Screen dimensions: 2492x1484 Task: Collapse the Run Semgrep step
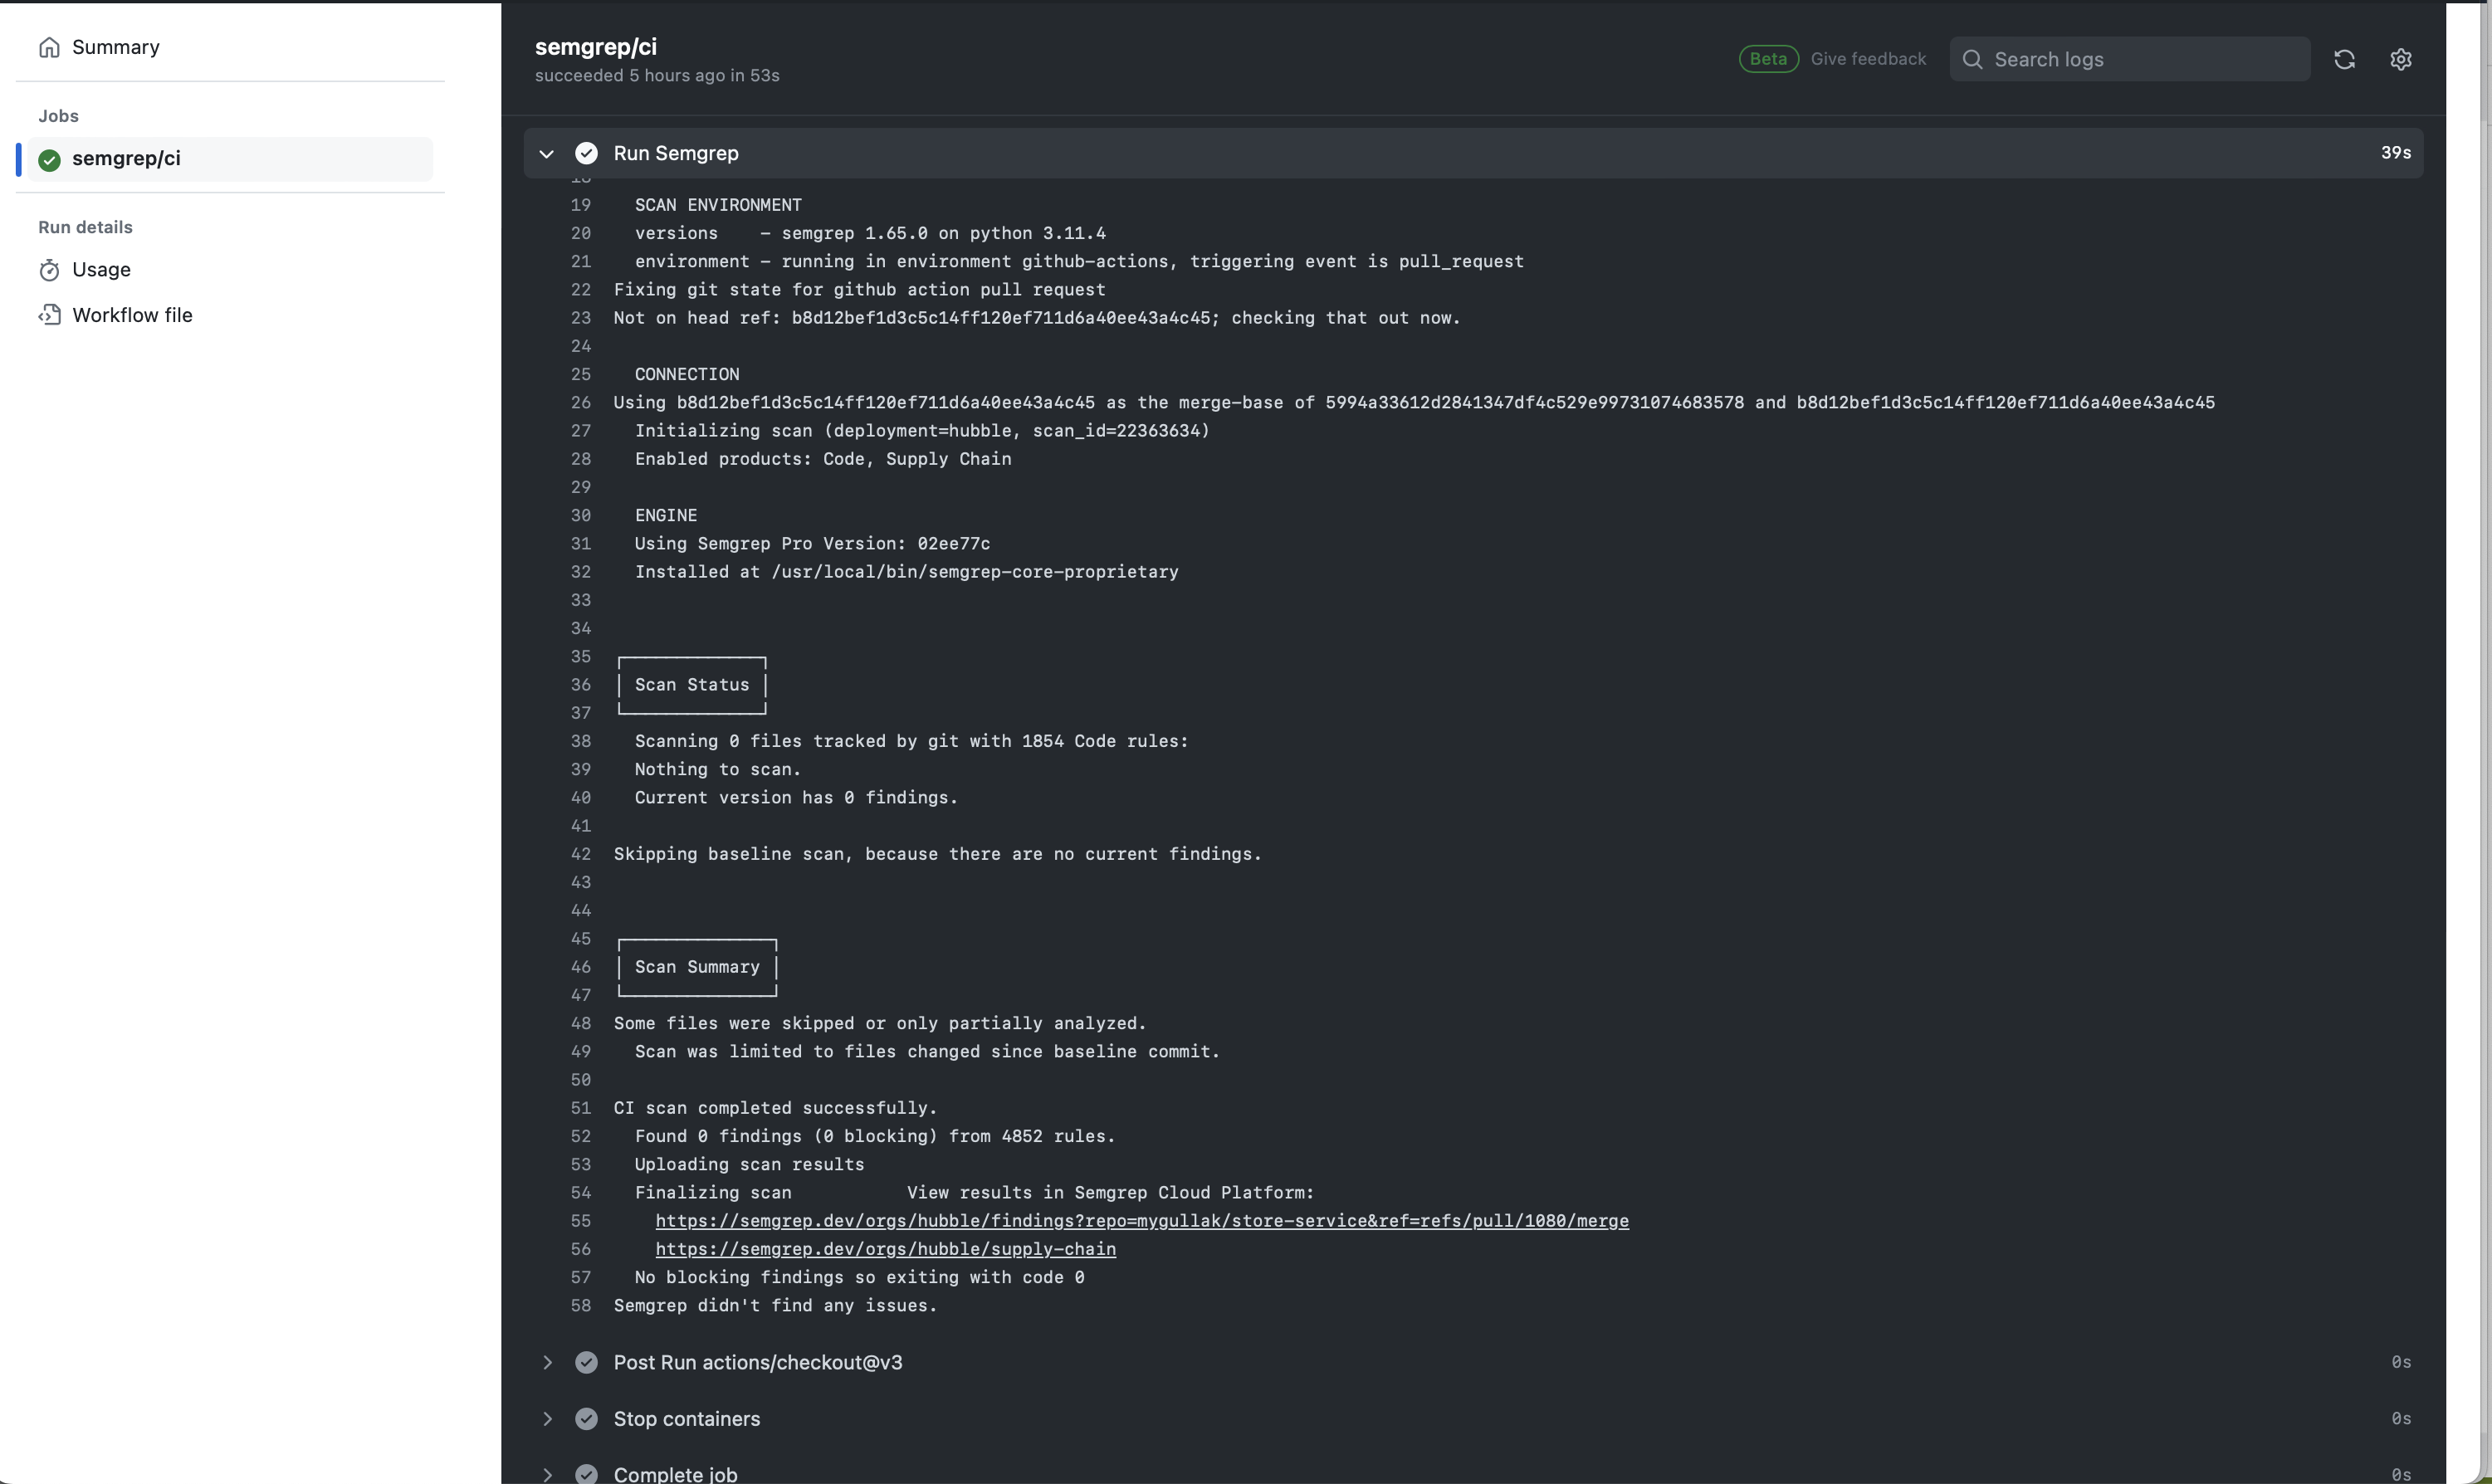coord(546,153)
